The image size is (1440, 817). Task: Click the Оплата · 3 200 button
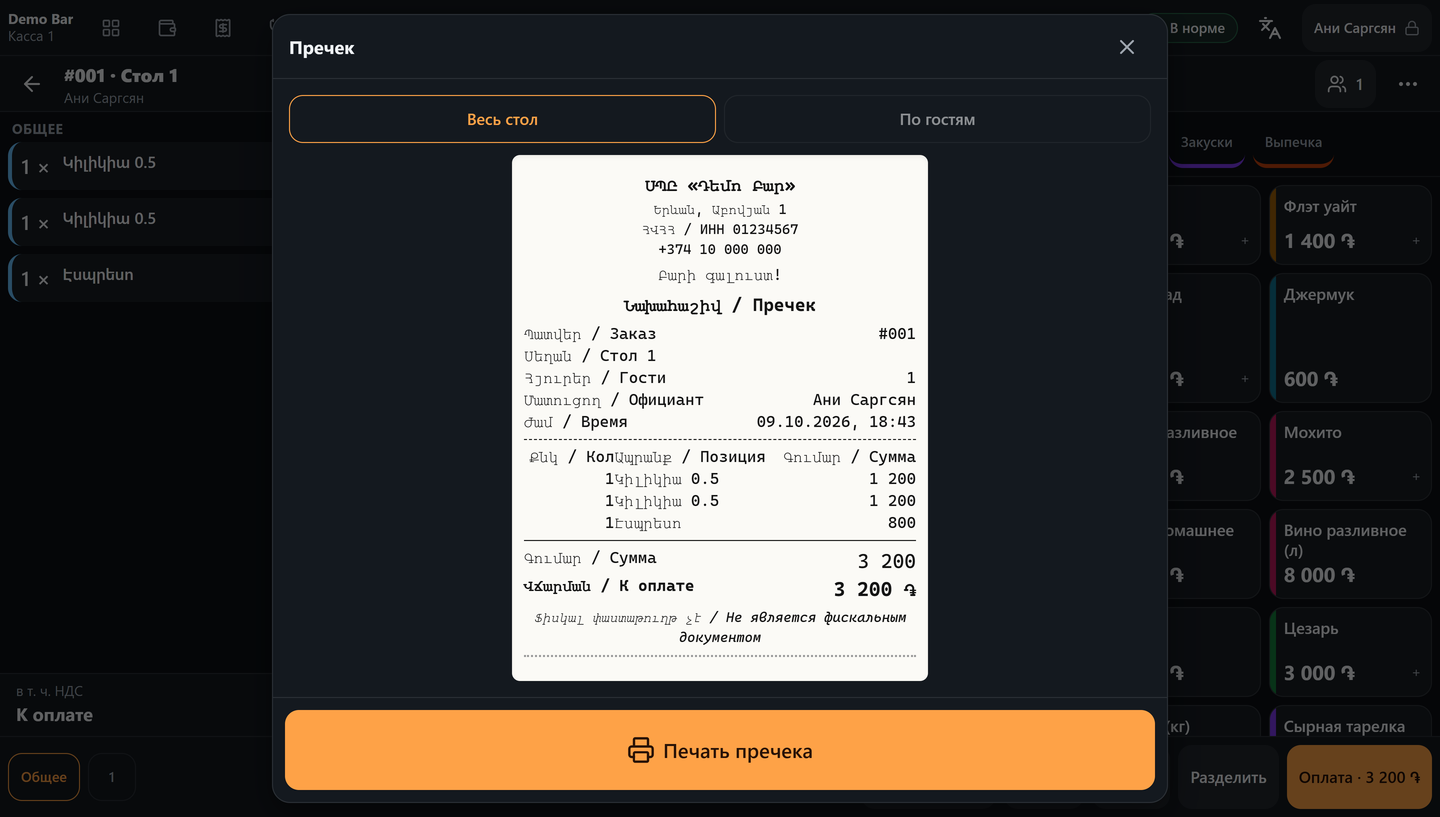1359,777
